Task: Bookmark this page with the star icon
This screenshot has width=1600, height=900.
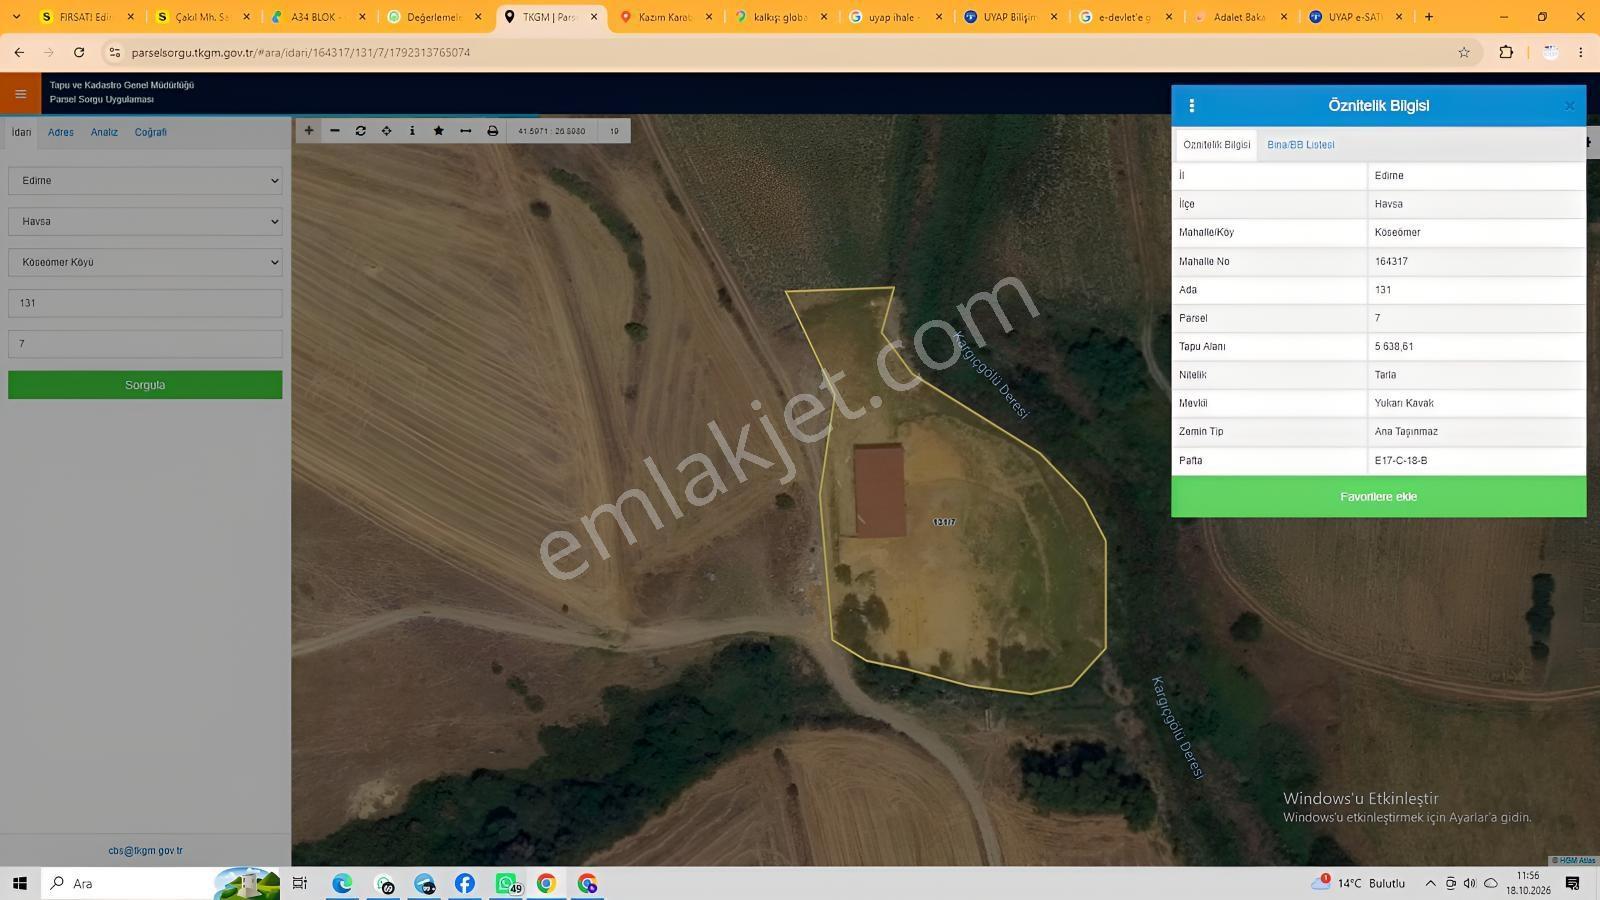Action: click(x=1464, y=52)
